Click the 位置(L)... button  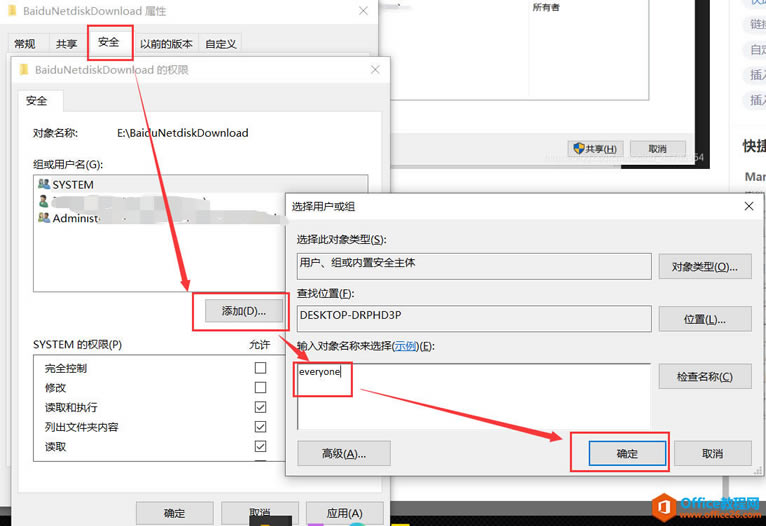click(704, 319)
